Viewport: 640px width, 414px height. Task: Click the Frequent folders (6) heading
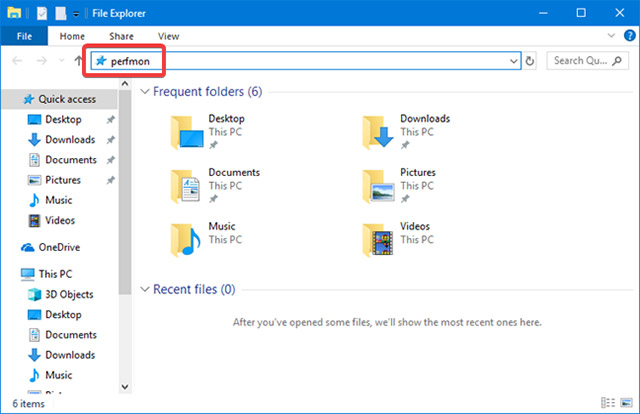point(207,91)
